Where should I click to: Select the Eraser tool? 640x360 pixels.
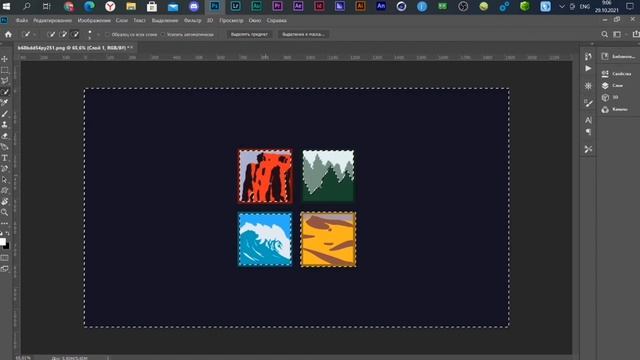4,136
